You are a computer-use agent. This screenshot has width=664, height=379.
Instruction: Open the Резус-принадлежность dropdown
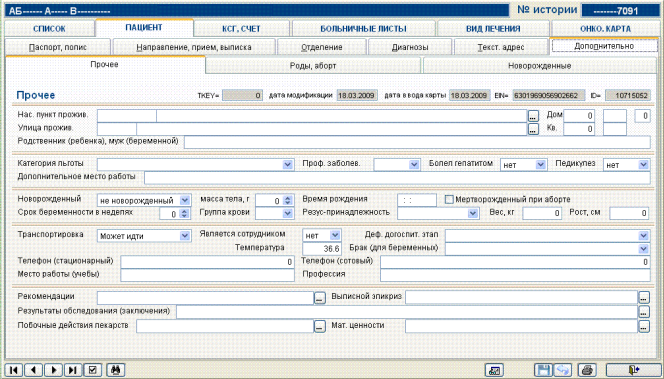click(x=473, y=213)
